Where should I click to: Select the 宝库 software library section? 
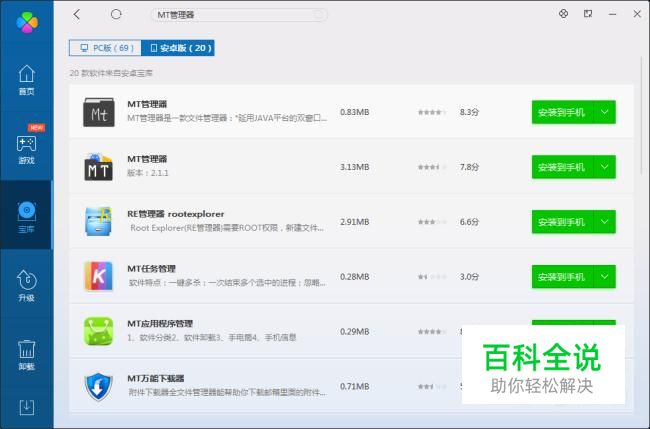coord(27,217)
